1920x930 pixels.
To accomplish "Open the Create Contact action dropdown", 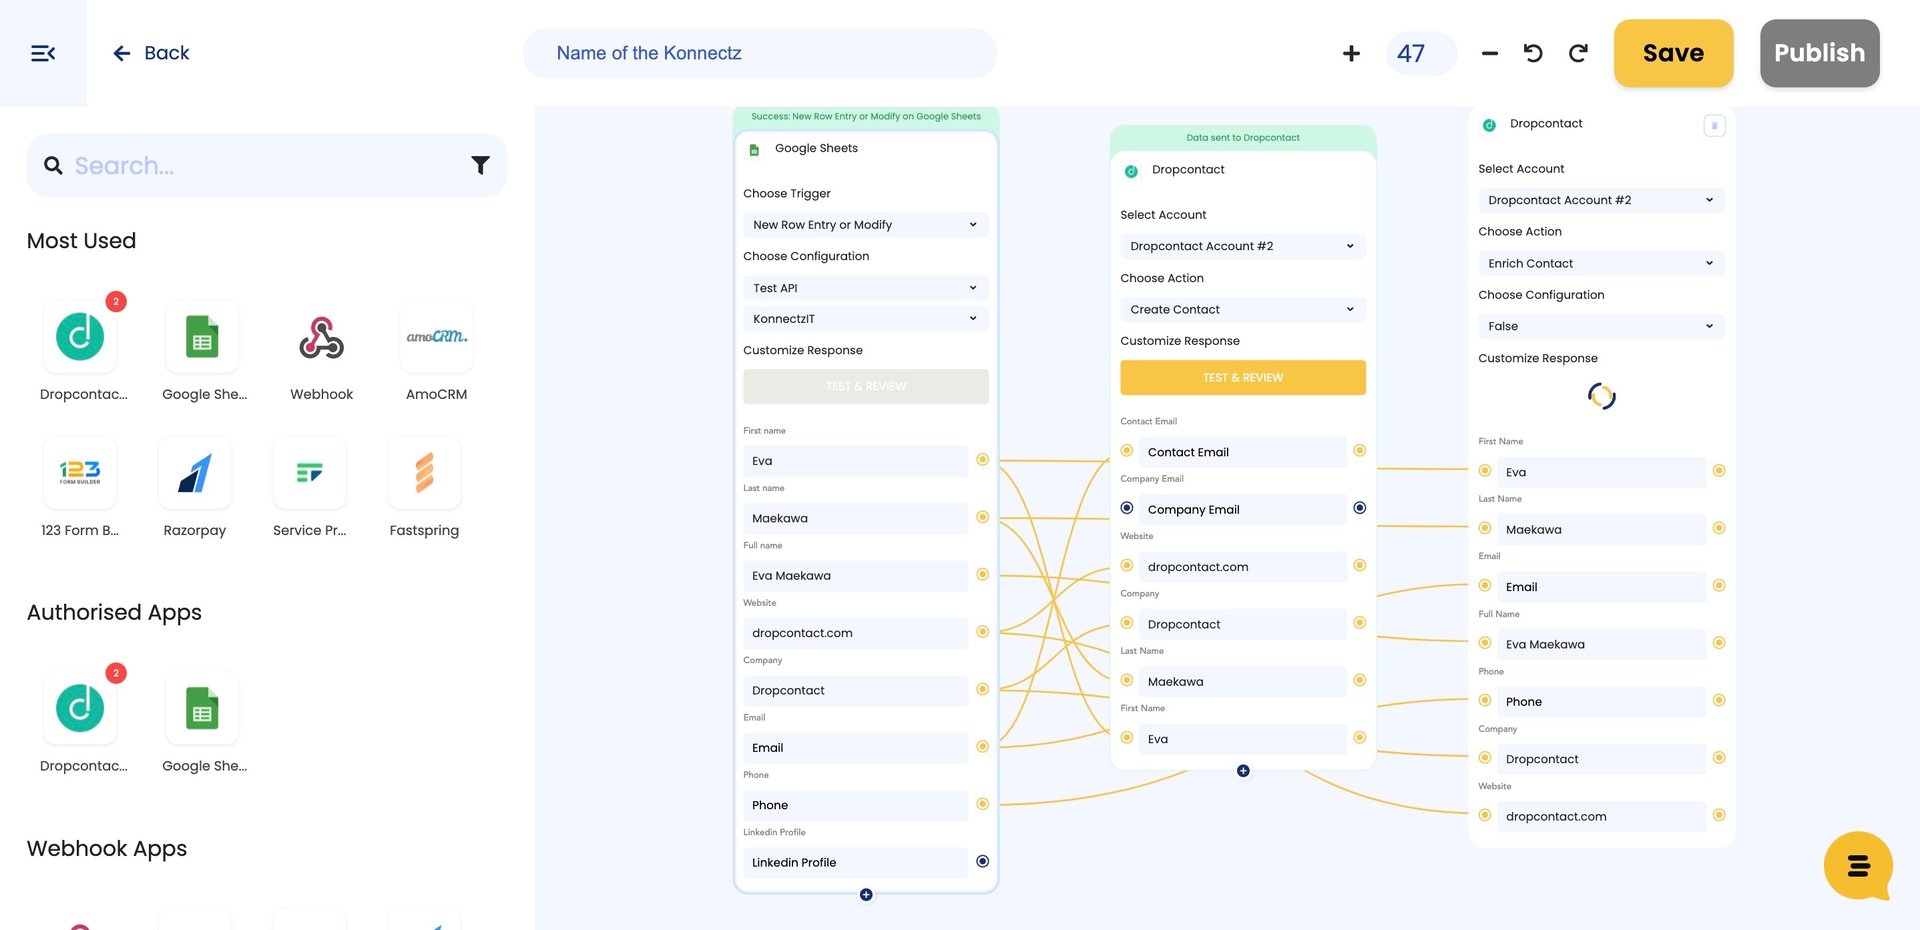I will tap(1243, 310).
